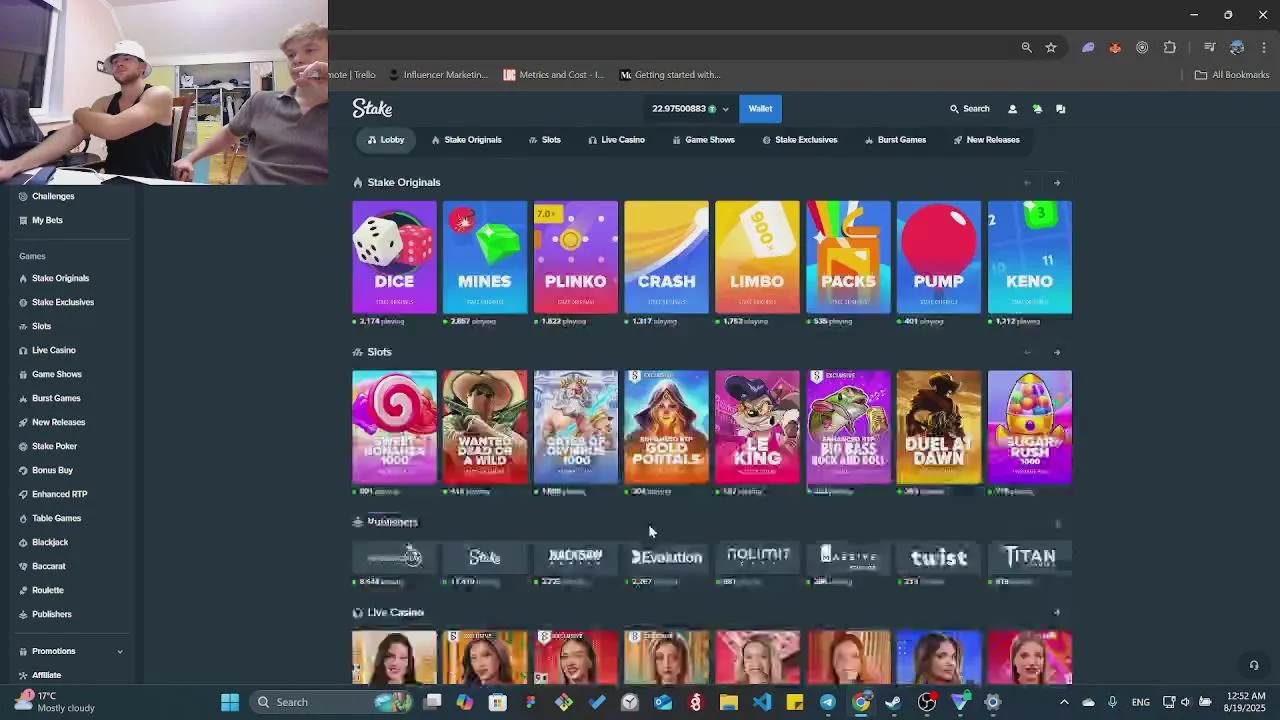Open the Sweet Bonanza 1000 slot
The height and width of the screenshot is (720, 1280).
394,427
